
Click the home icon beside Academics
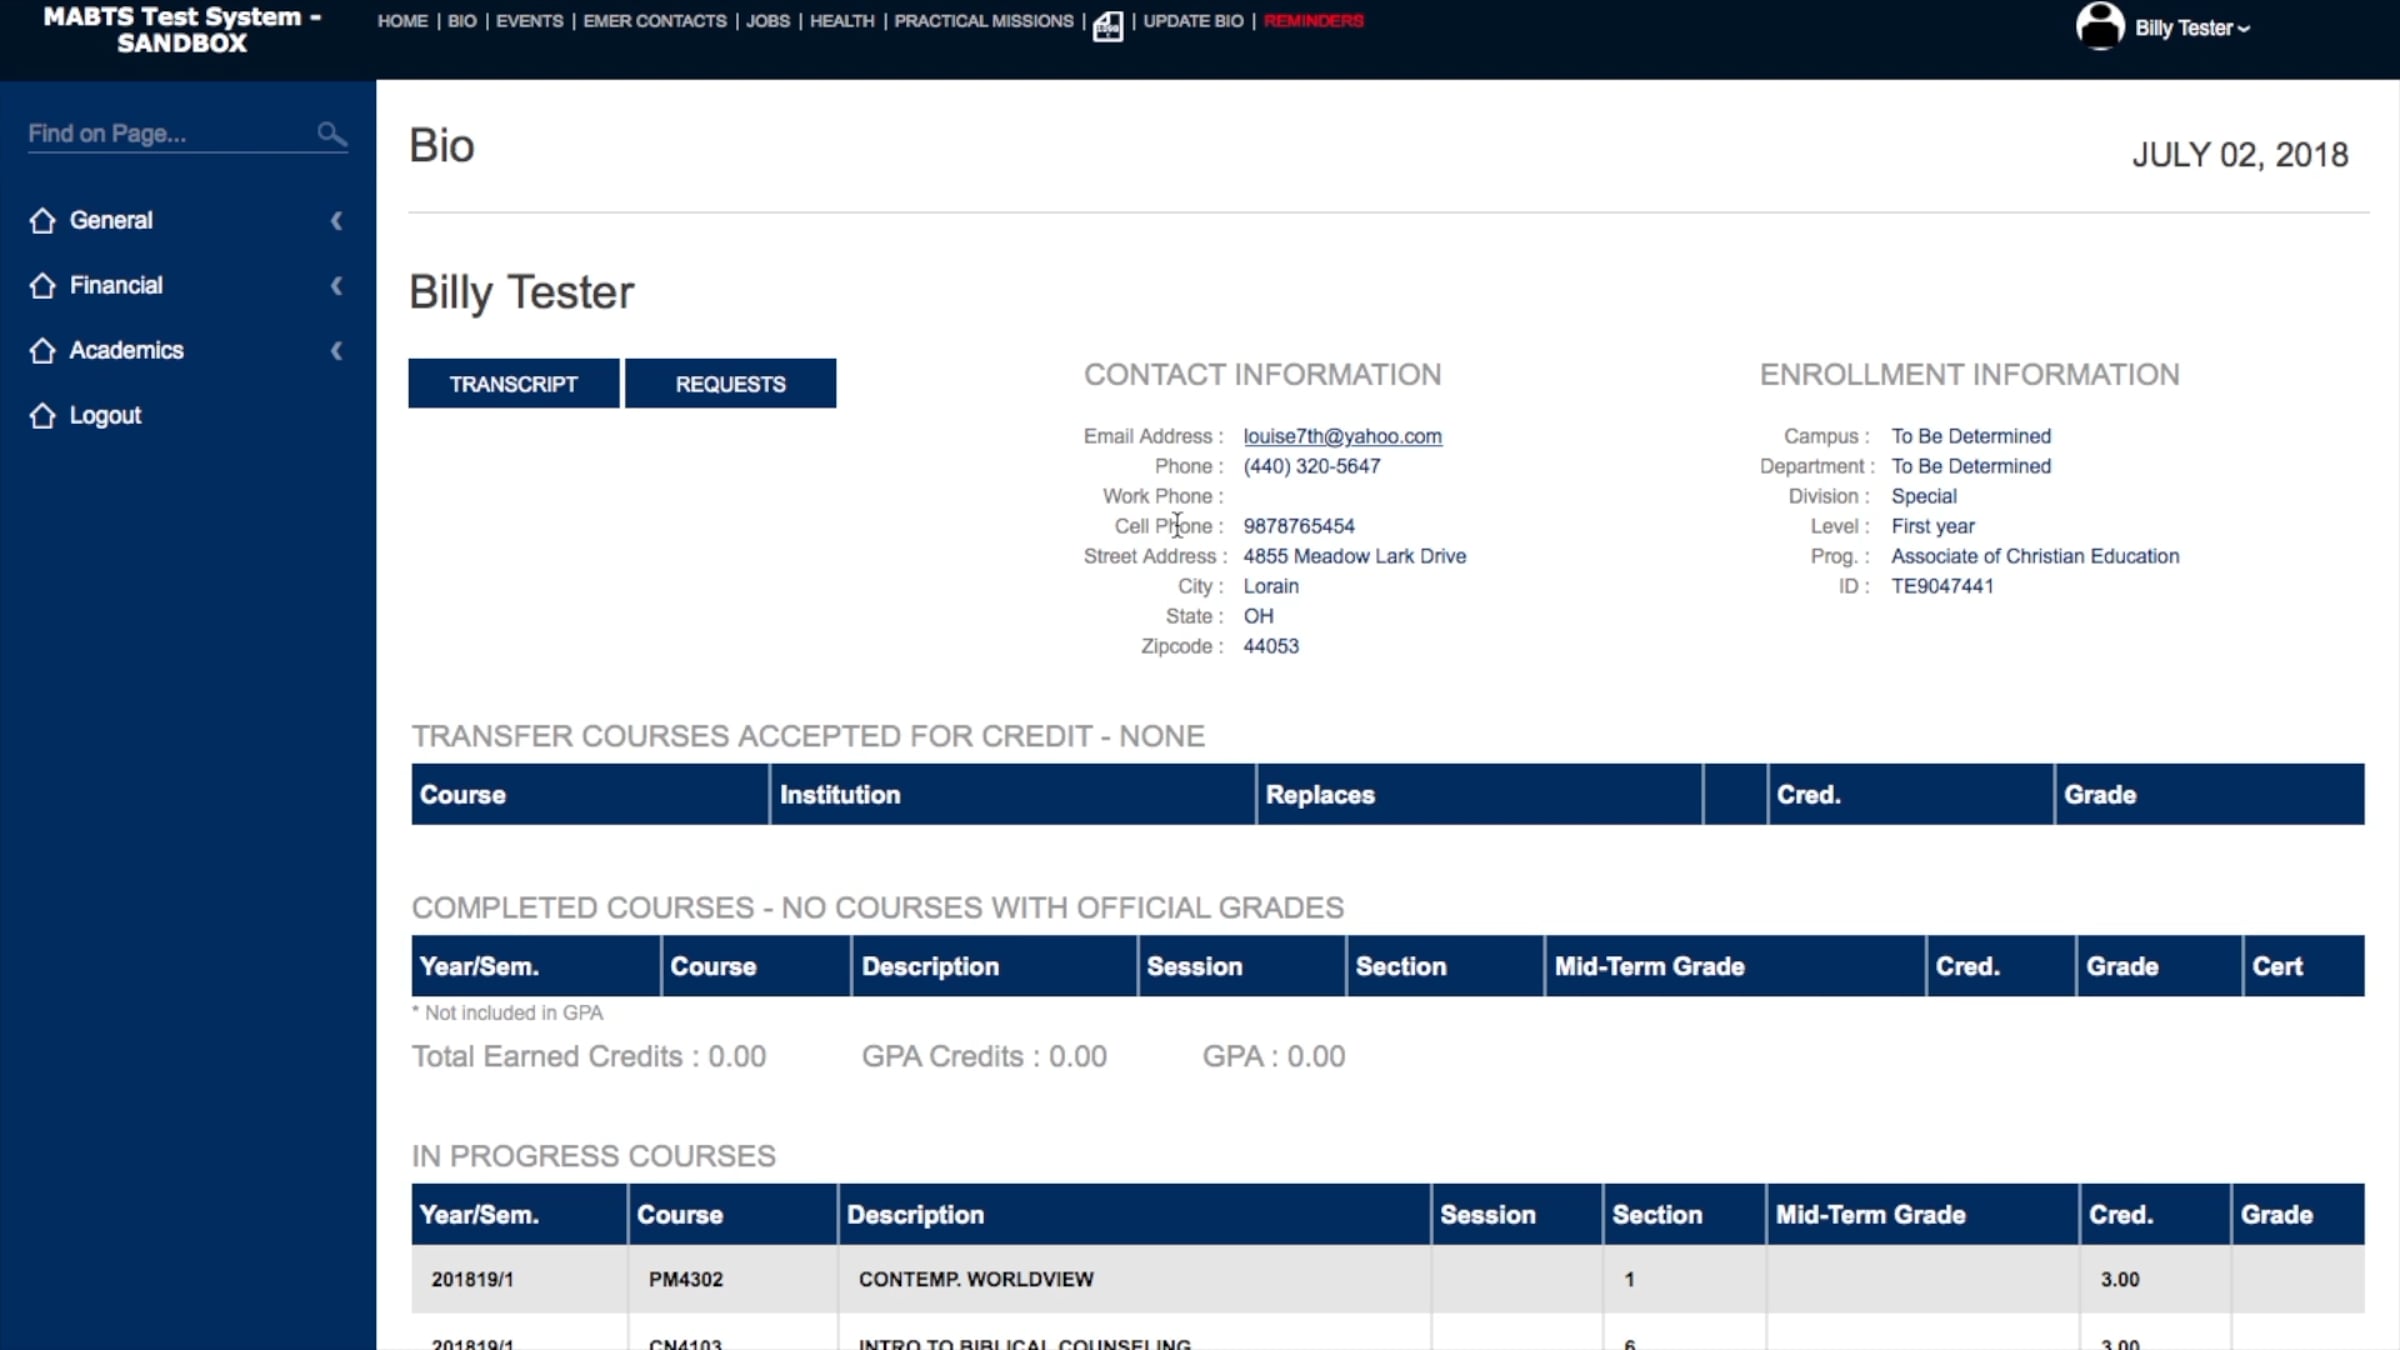pyautogui.click(x=42, y=350)
